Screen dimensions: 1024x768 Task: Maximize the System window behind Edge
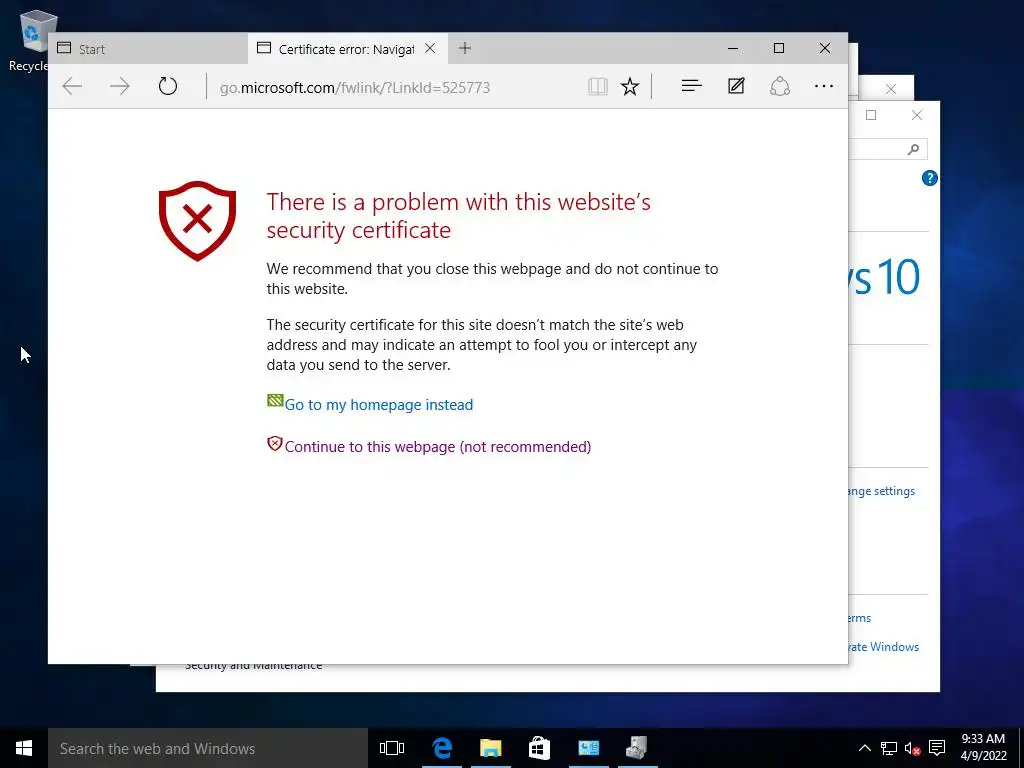click(871, 116)
